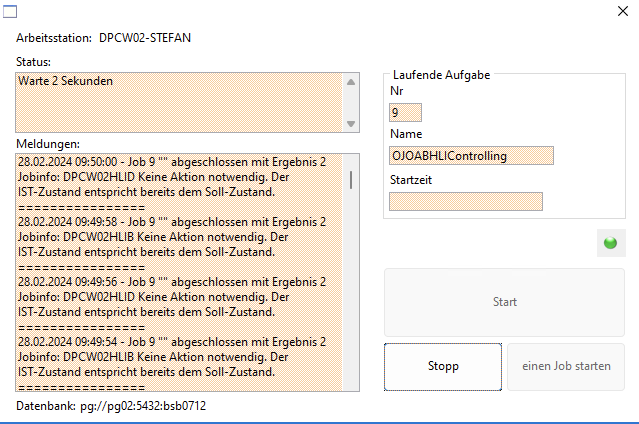Select the 09:49:56 message in Meldungen
This screenshot has height=424, width=639.
coord(171,282)
